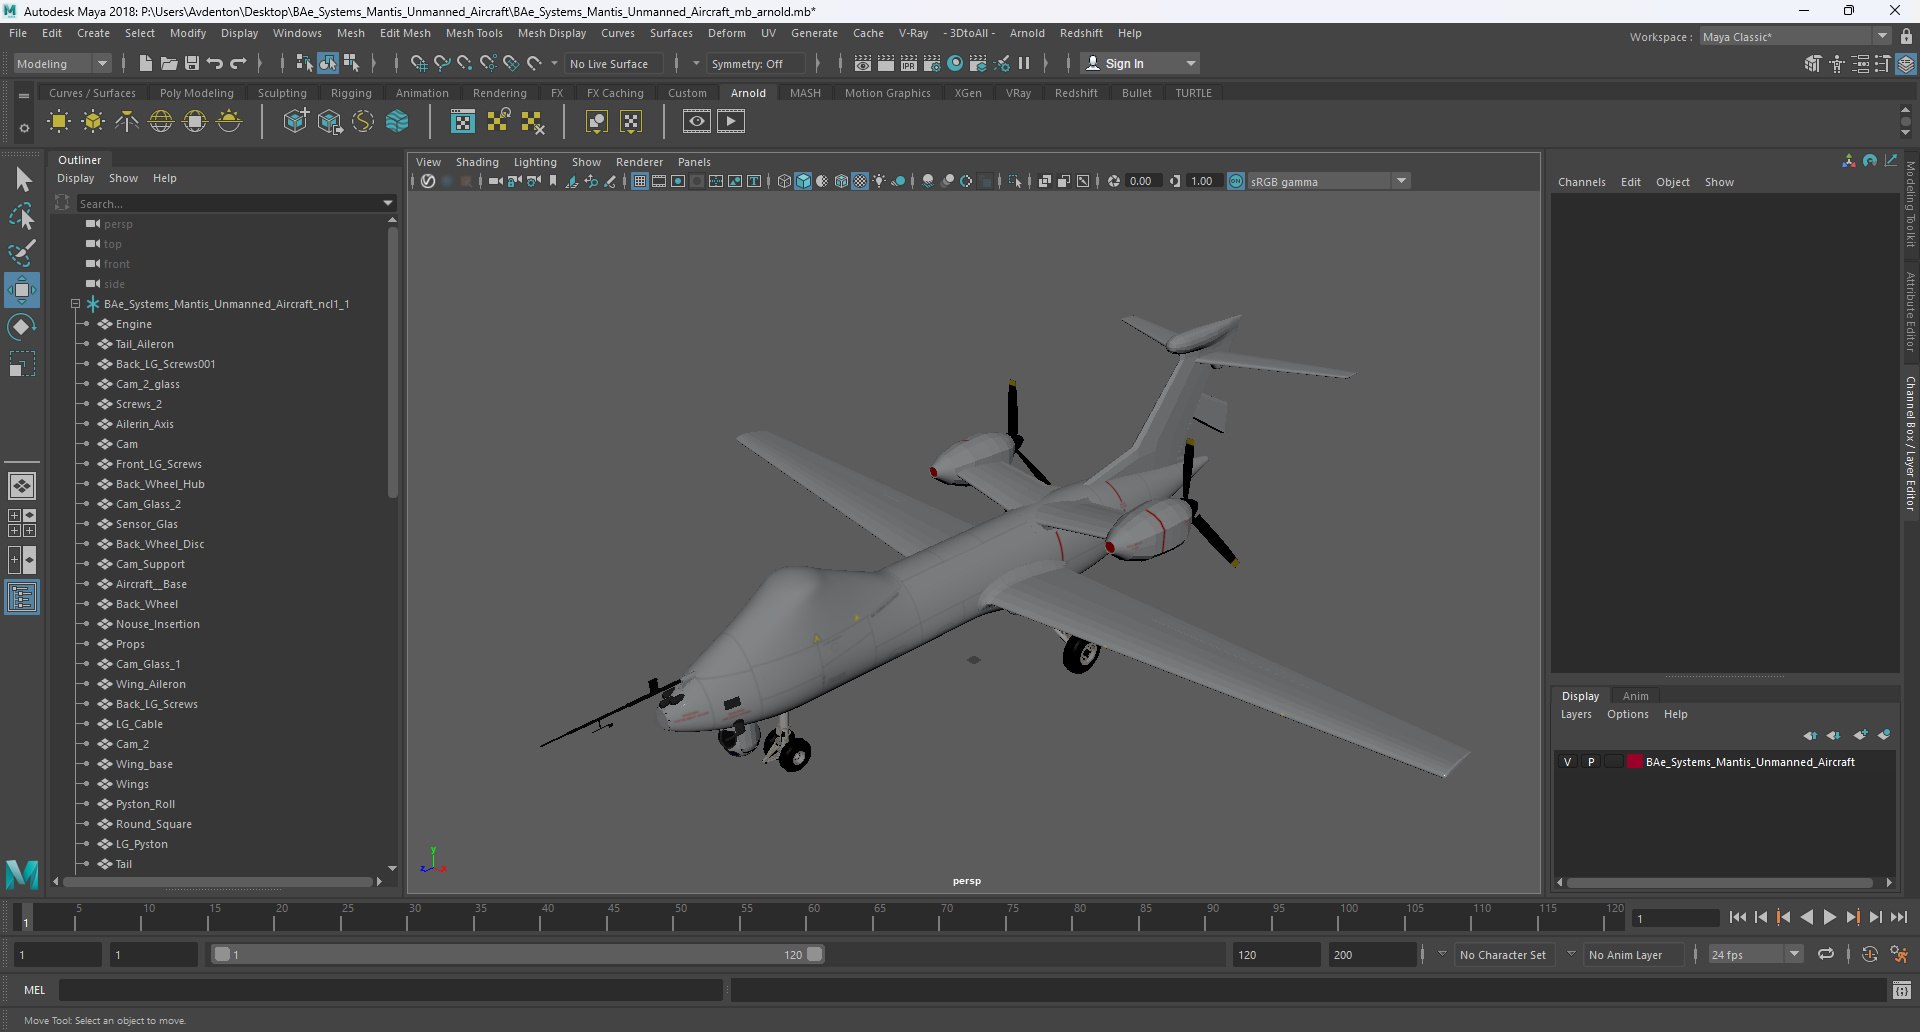Activate the Rotate tool
This screenshot has height=1032, width=1920.
[x=22, y=327]
